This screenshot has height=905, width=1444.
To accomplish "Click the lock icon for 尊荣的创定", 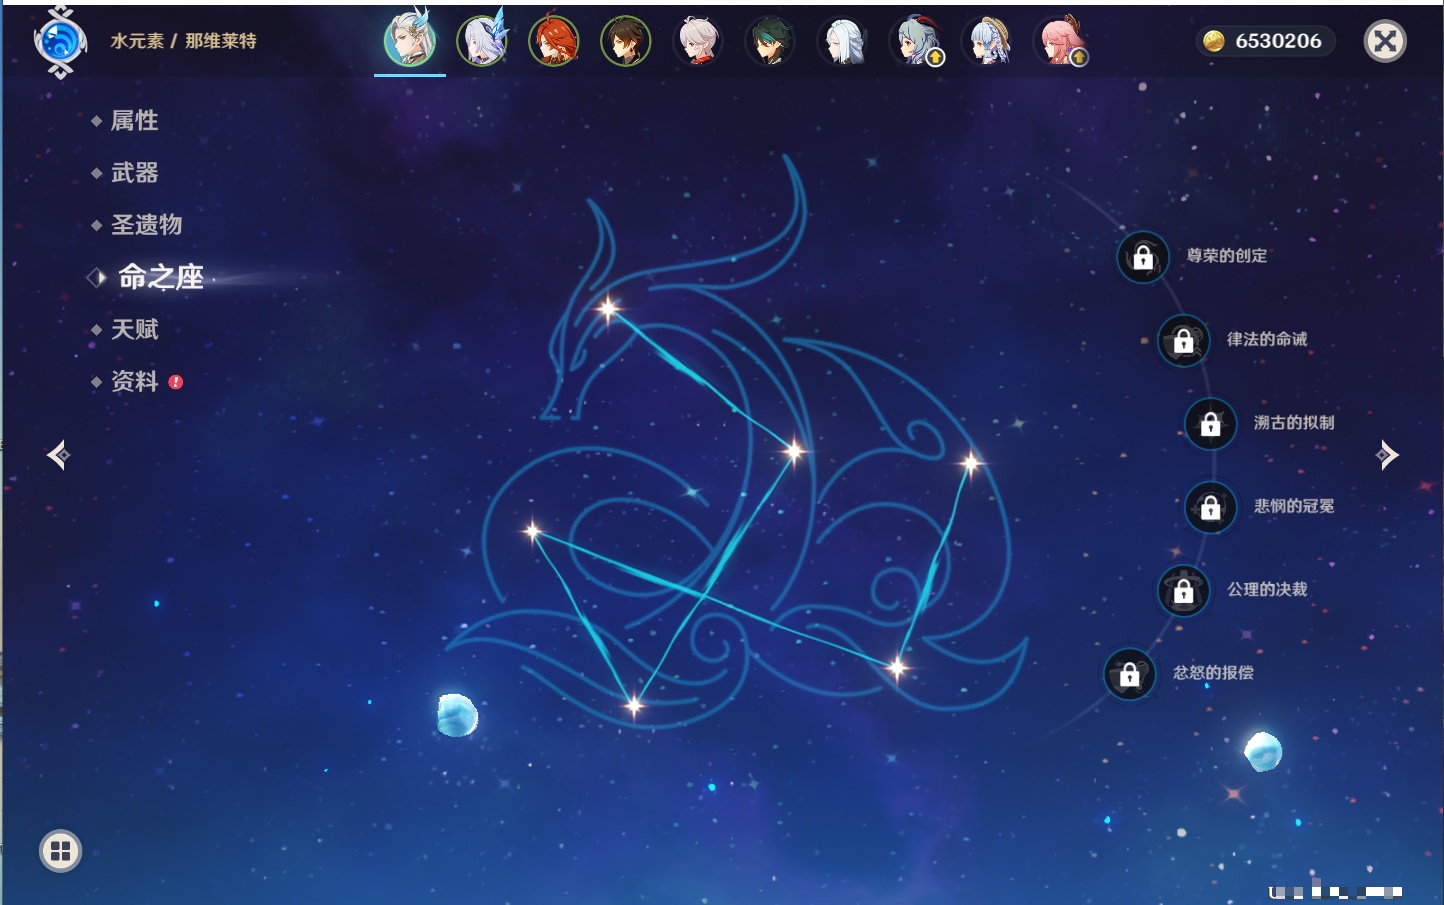I will tap(1143, 258).
